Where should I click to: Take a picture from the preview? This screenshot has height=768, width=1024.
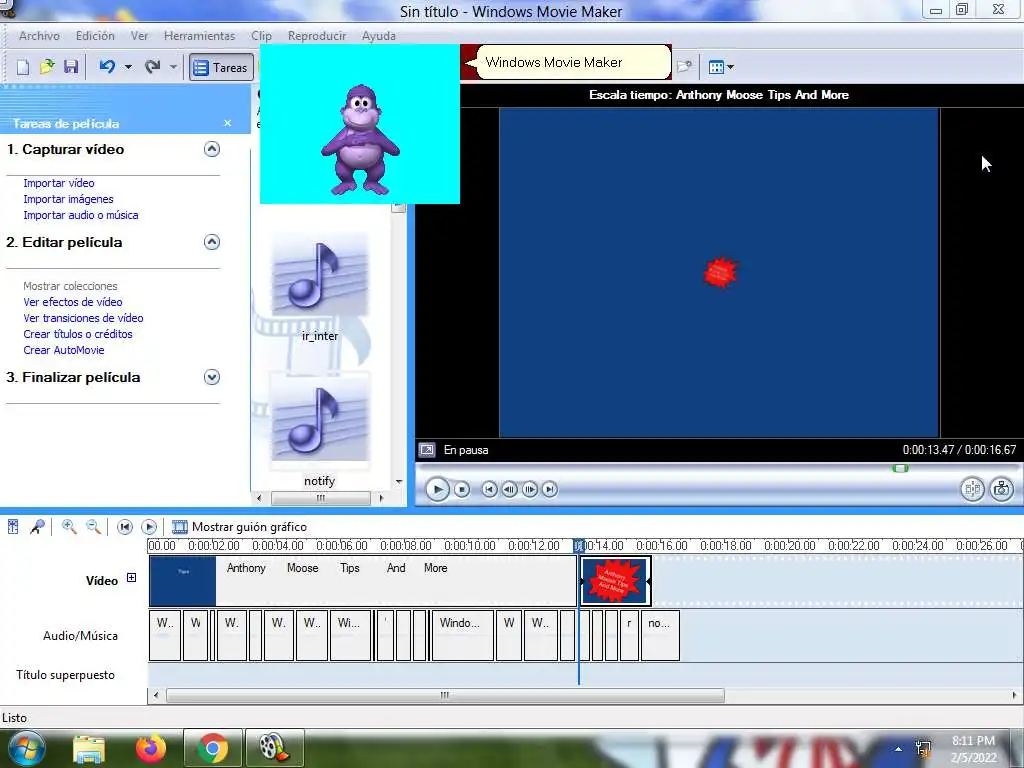click(x=1002, y=489)
